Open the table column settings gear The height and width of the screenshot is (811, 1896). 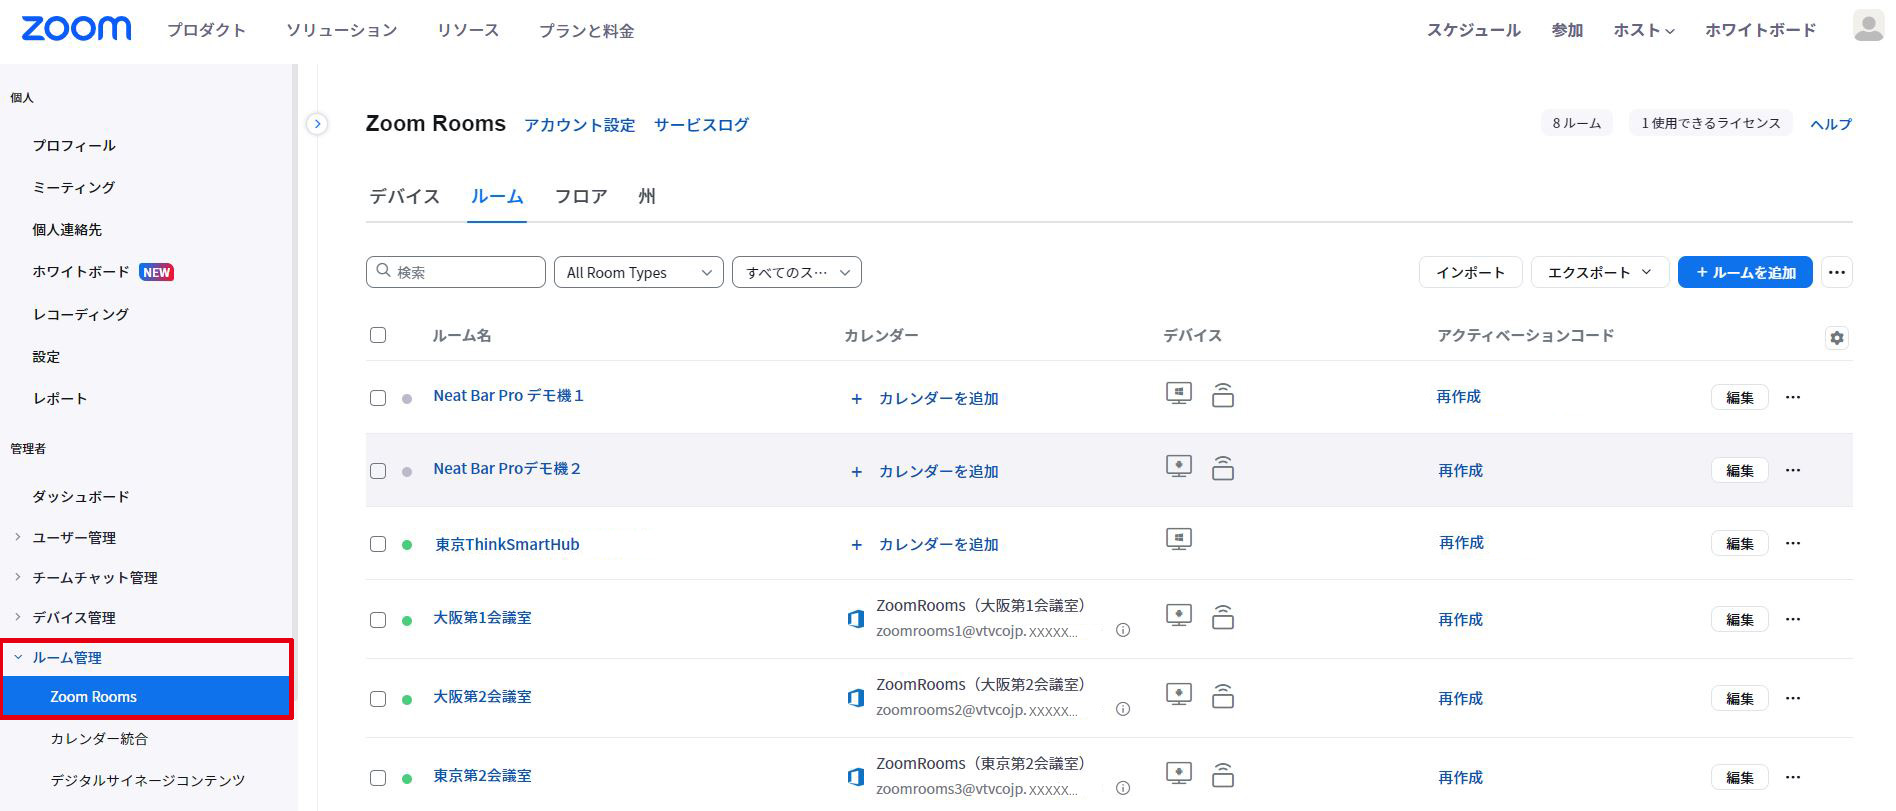point(1836,338)
